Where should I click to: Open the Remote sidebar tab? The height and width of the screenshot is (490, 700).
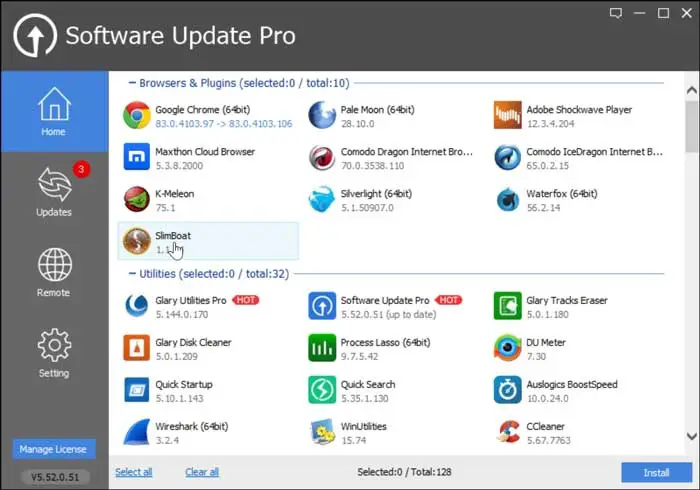pos(54,273)
